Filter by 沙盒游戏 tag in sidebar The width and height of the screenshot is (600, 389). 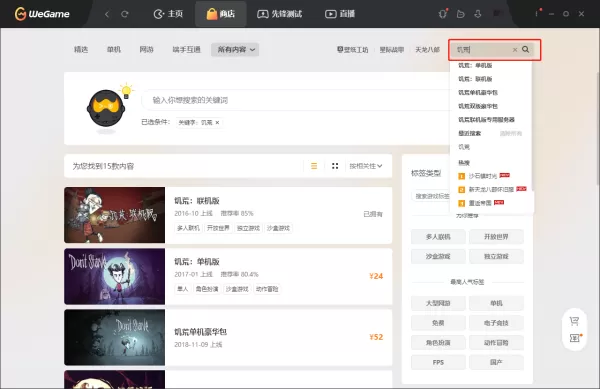tap(438, 256)
